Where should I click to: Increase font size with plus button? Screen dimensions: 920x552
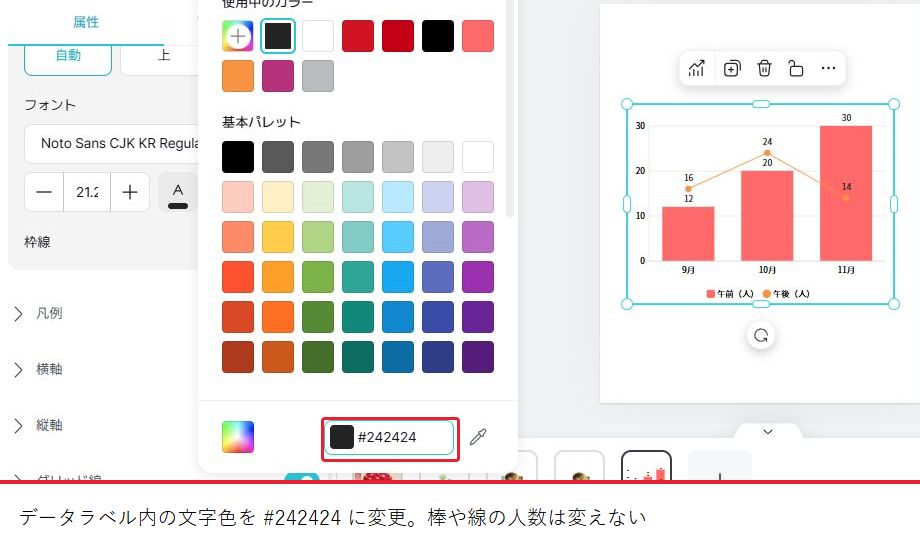pos(130,192)
